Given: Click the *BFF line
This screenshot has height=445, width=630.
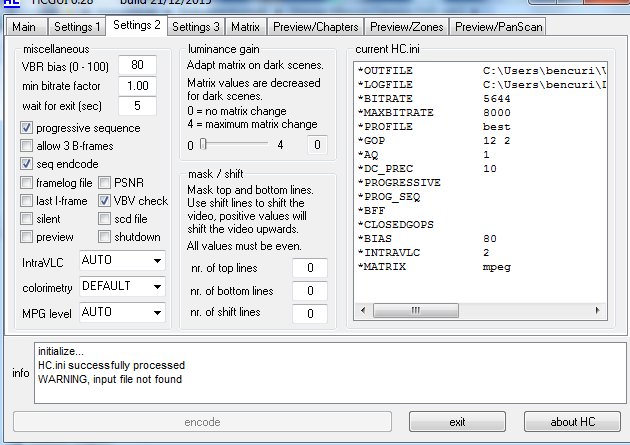Looking at the screenshot, I should pyautogui.click(x=371, y=211).
